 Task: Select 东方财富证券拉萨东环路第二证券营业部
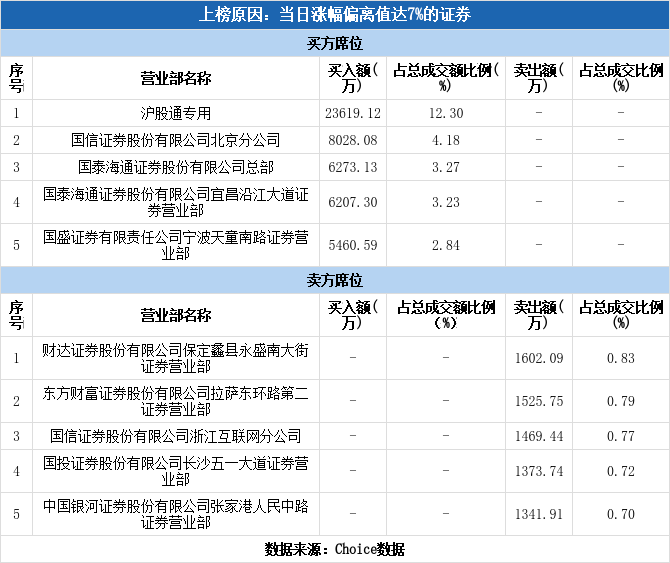tap(176, 401)
